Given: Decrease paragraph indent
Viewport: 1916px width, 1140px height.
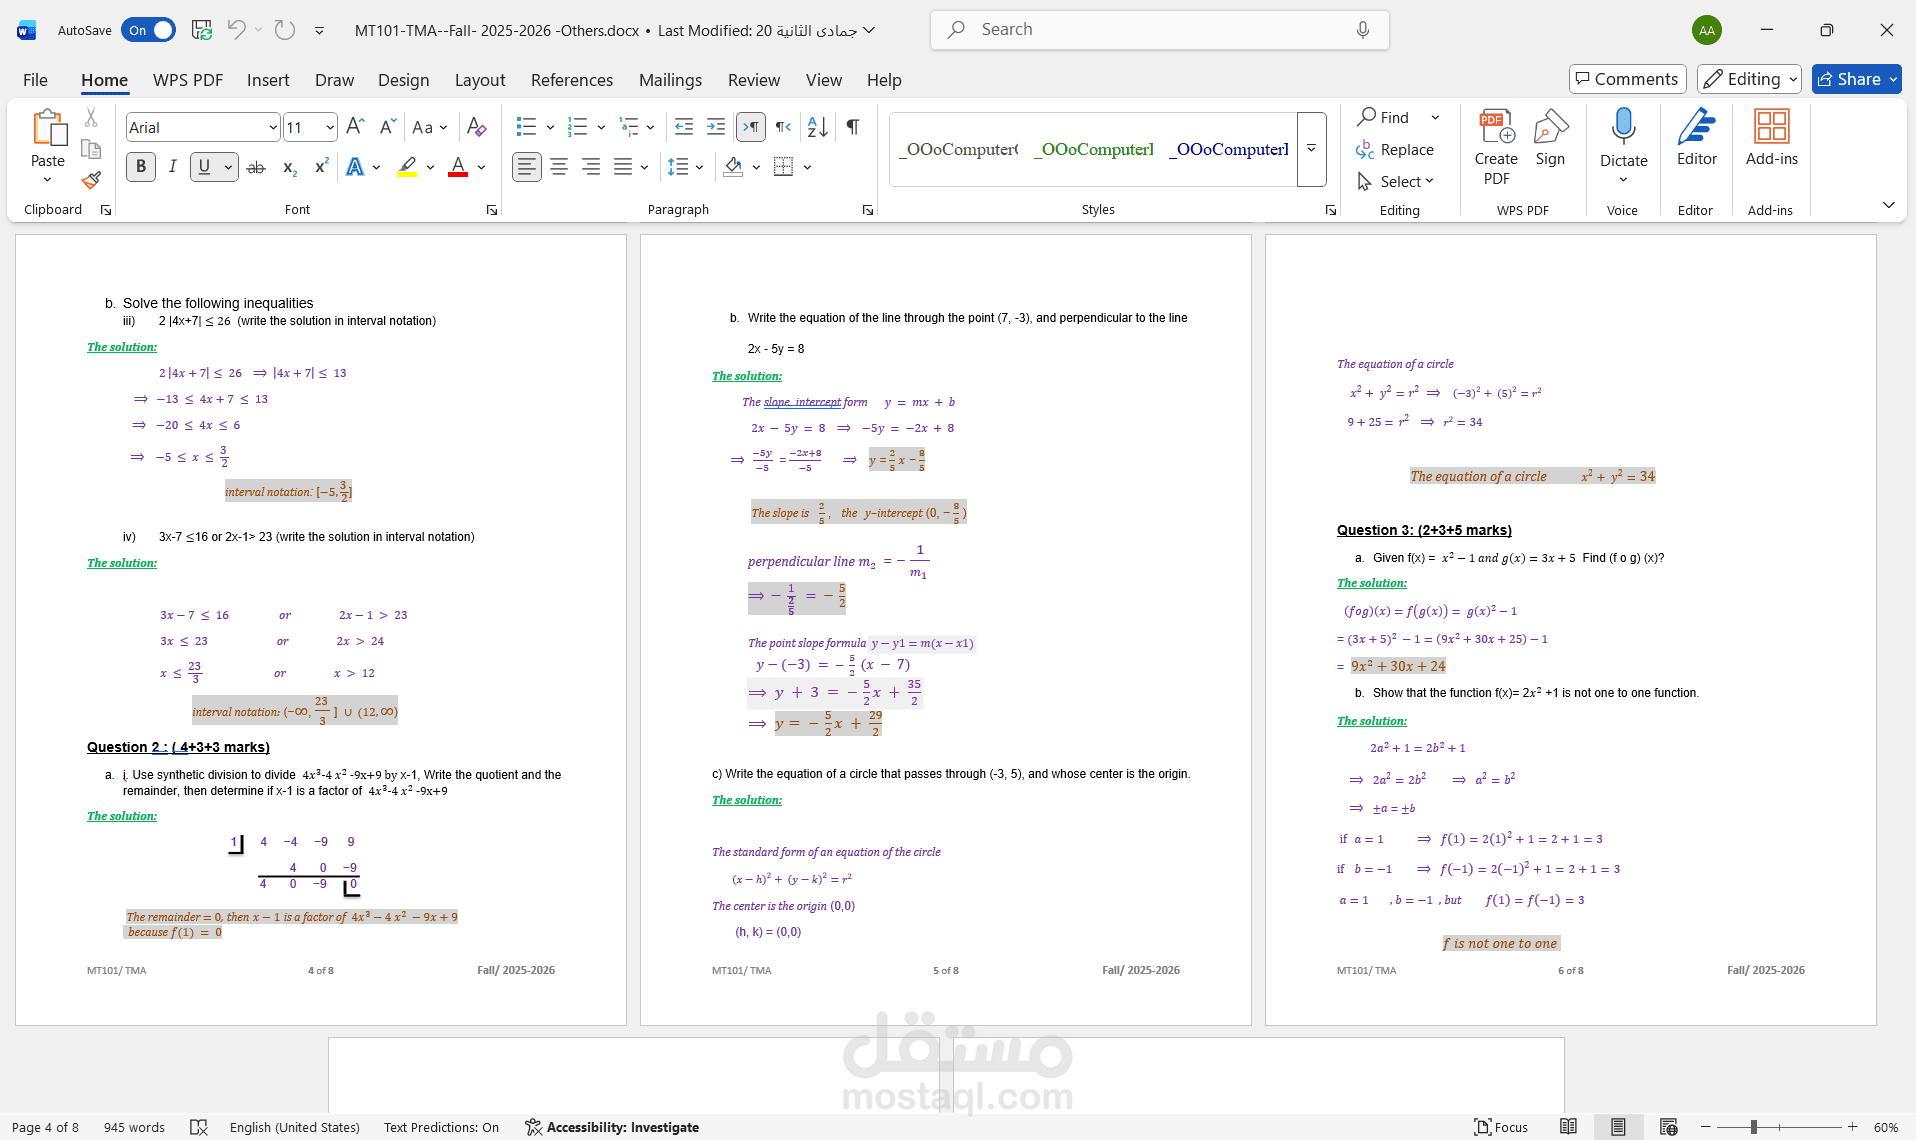Looking at the screenshot, I should (x=684, y=127).
